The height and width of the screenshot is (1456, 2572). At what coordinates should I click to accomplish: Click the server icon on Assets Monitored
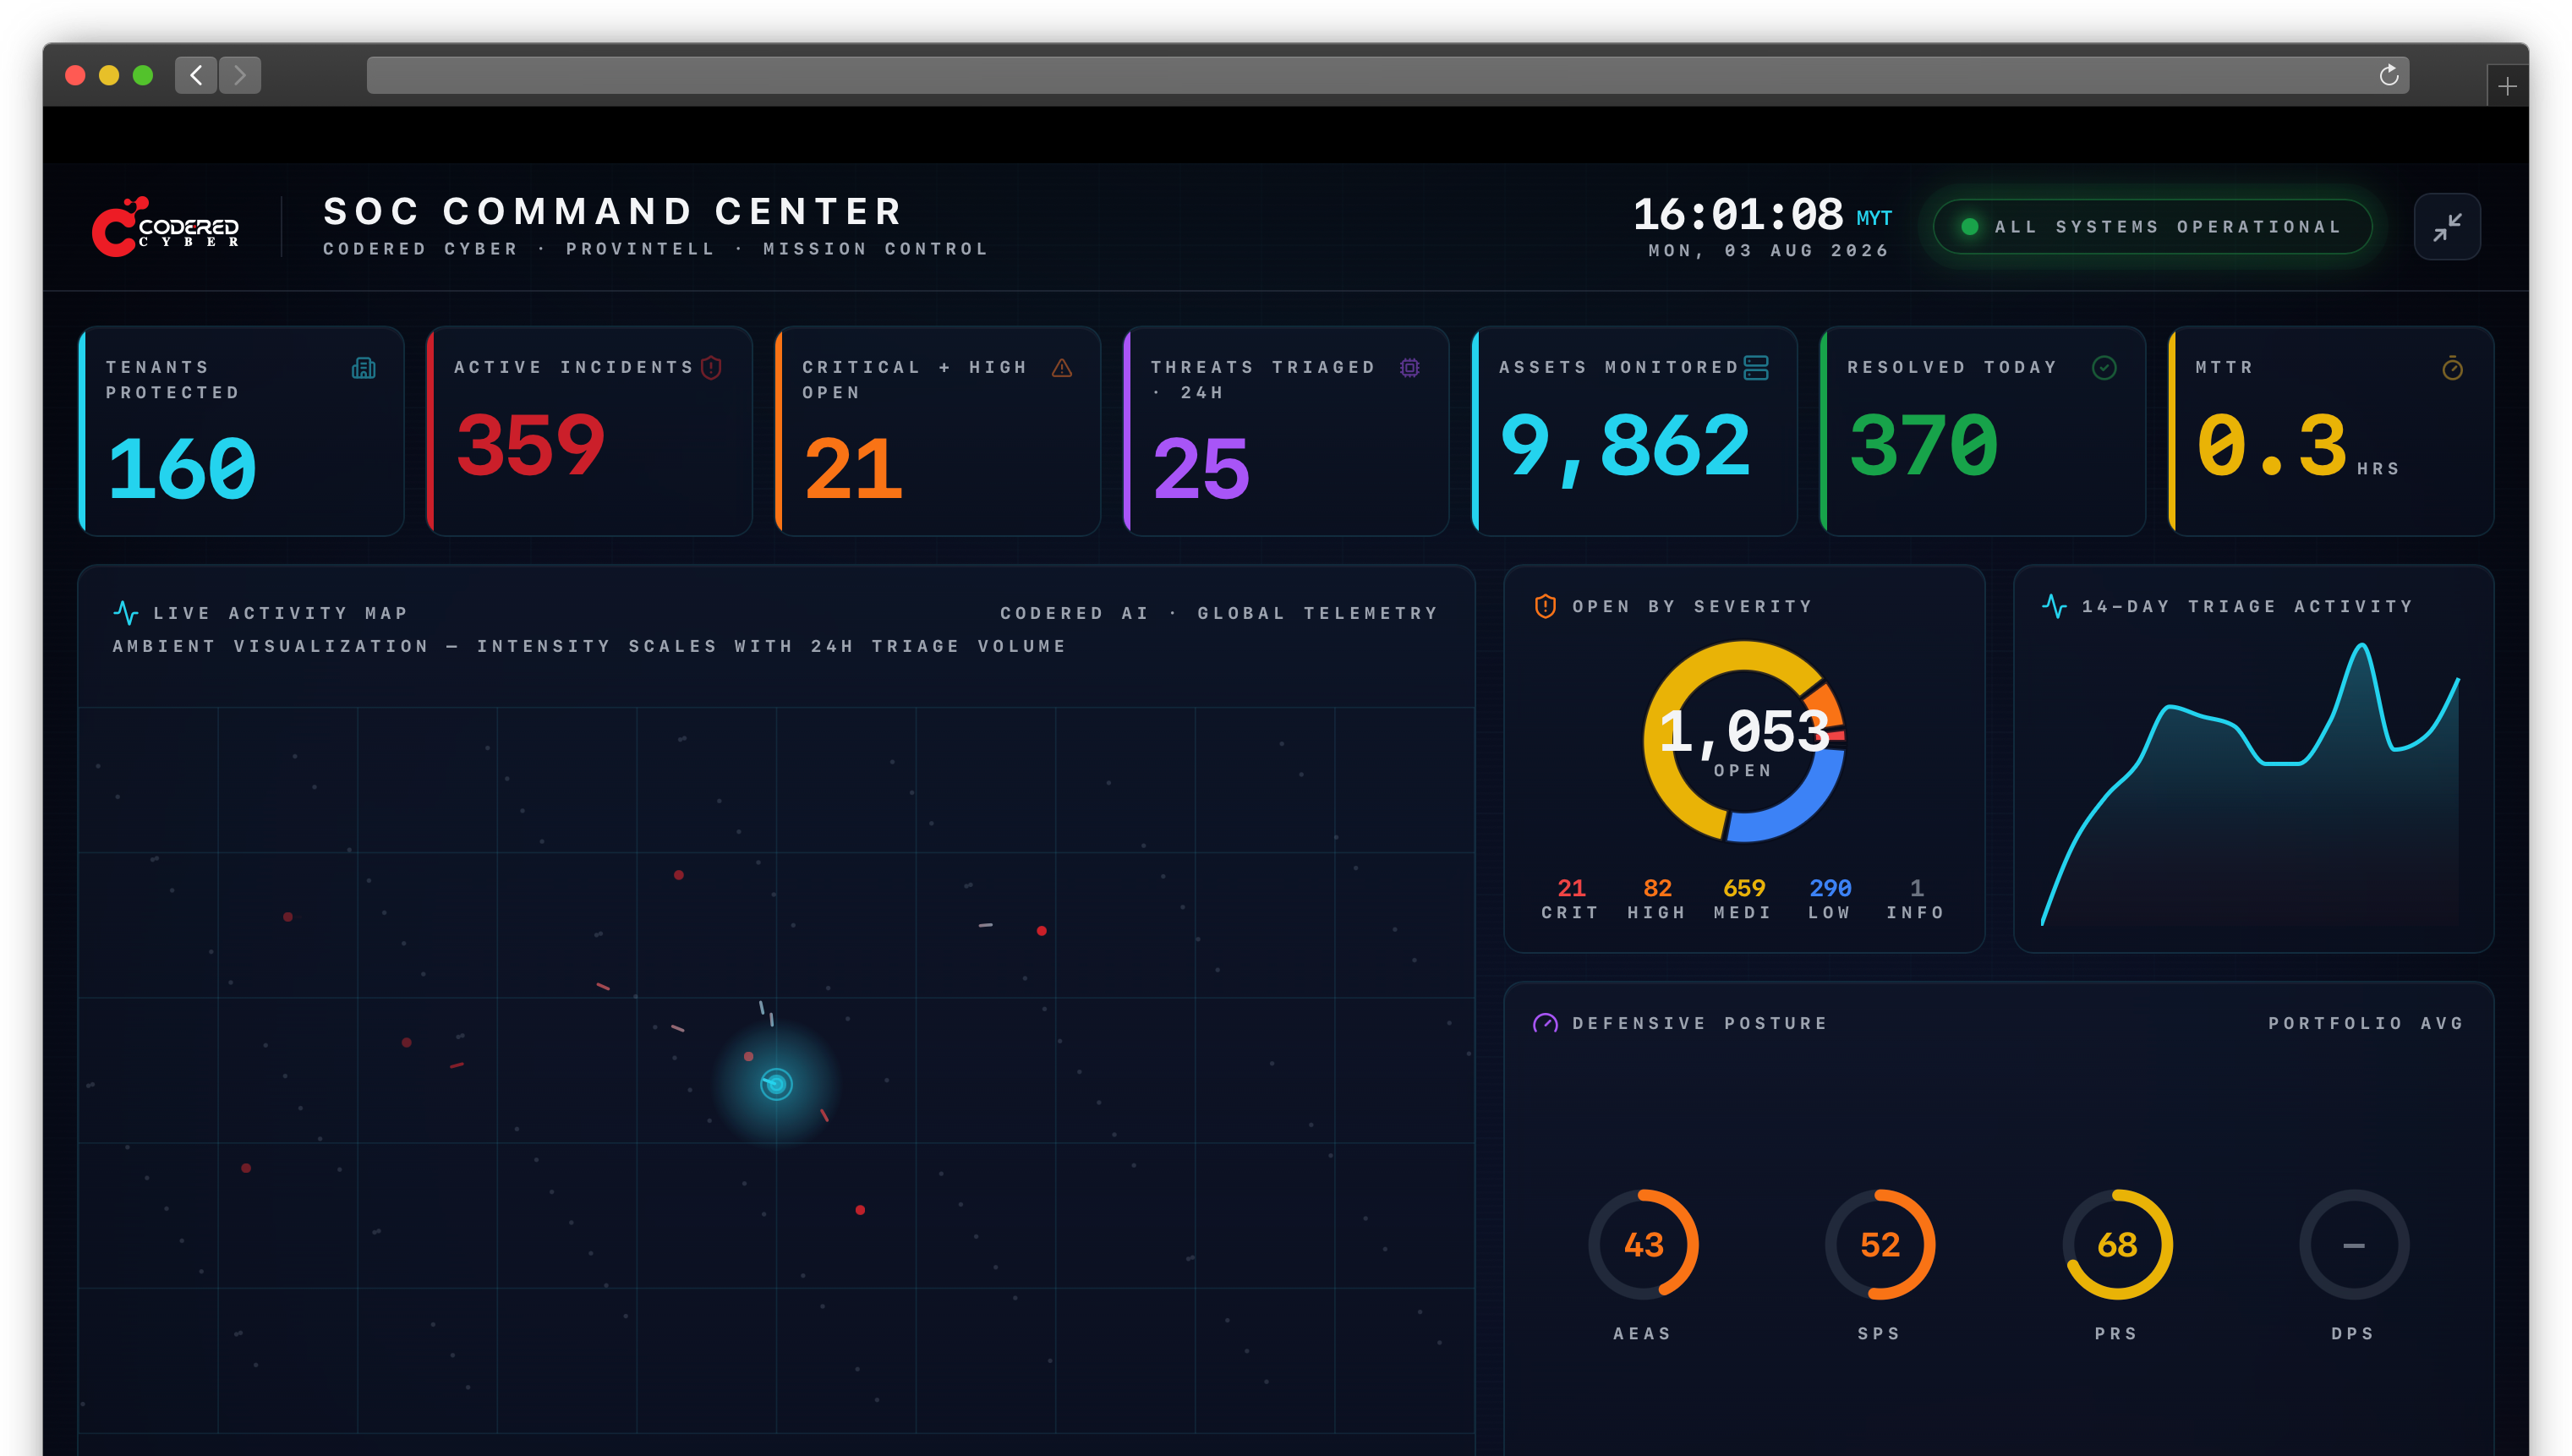pyautogui.click(x=1756, y=368)
